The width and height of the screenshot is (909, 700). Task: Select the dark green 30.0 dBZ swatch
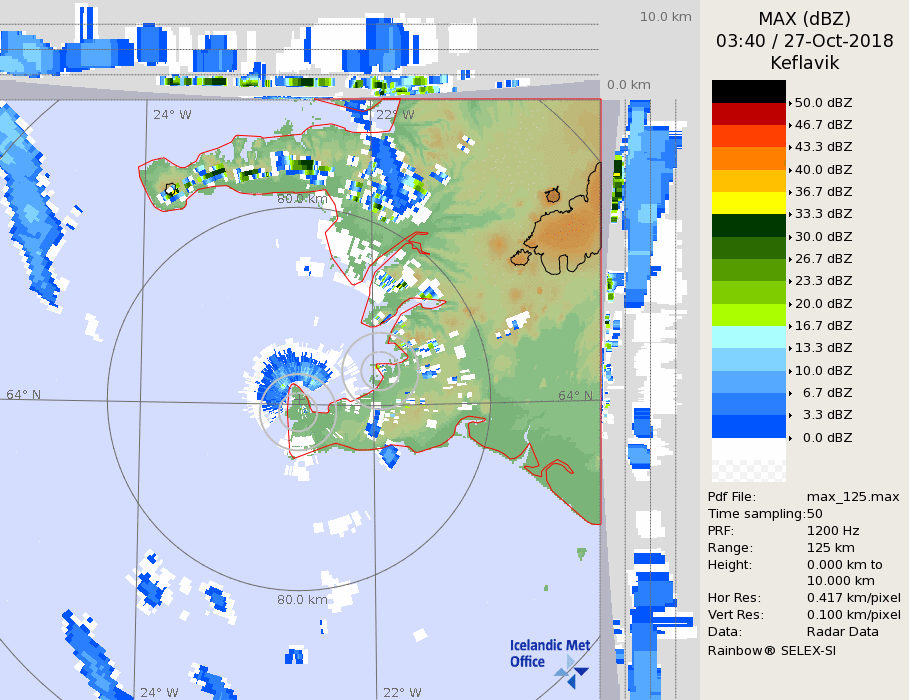point(748,225)
